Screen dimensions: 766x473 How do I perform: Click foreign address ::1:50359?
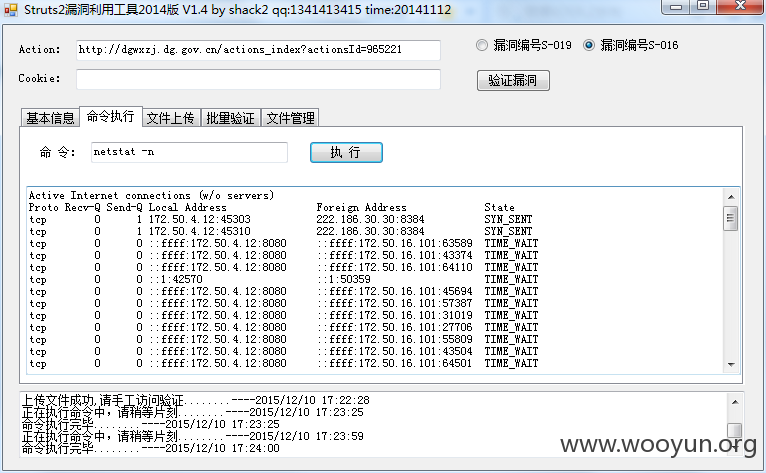tap(344, 280)
